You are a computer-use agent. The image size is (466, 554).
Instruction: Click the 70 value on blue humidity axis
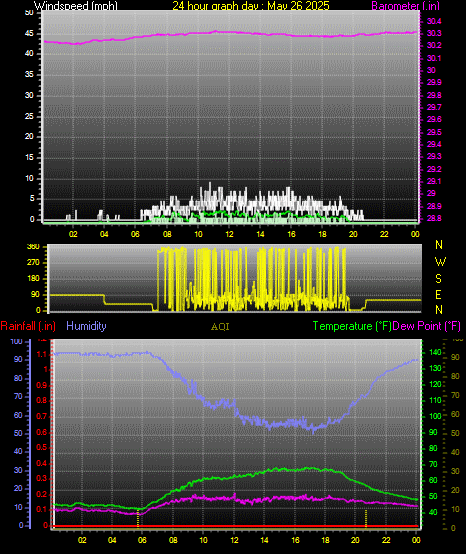coord(18,396)
